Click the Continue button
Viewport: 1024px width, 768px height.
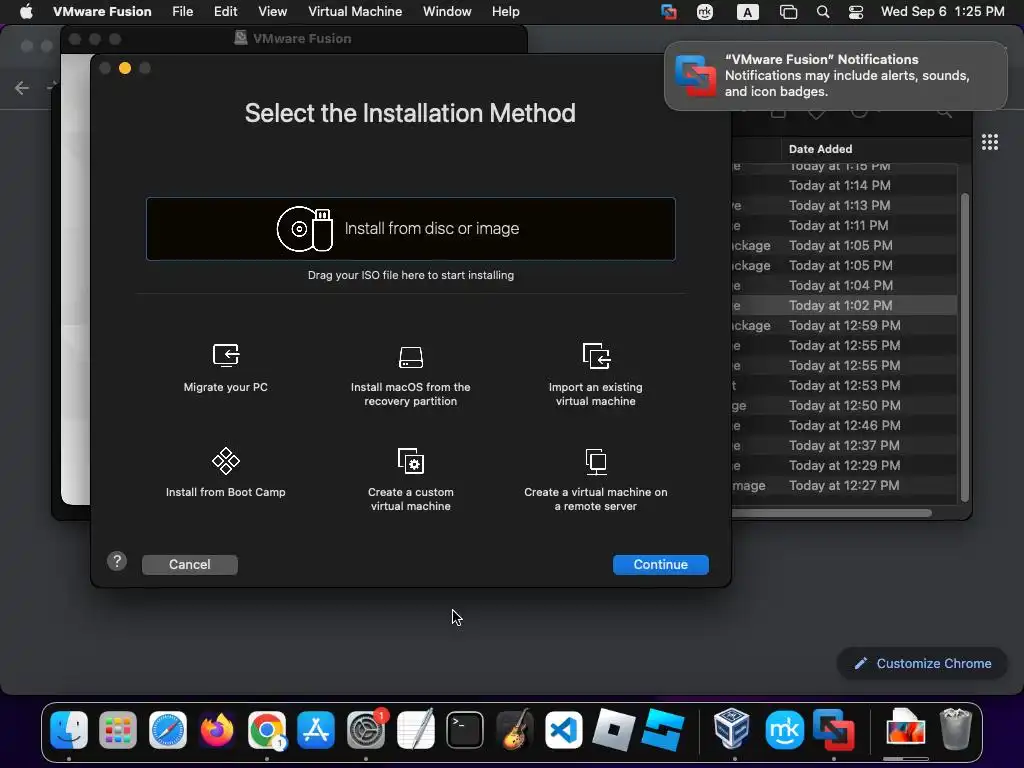tap(660, 564)
